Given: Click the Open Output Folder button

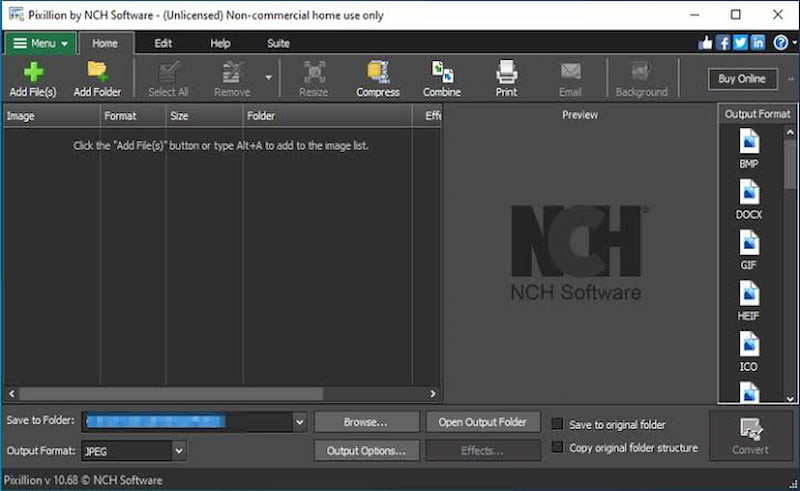Looking at the screenshot, I should [483, 422].
